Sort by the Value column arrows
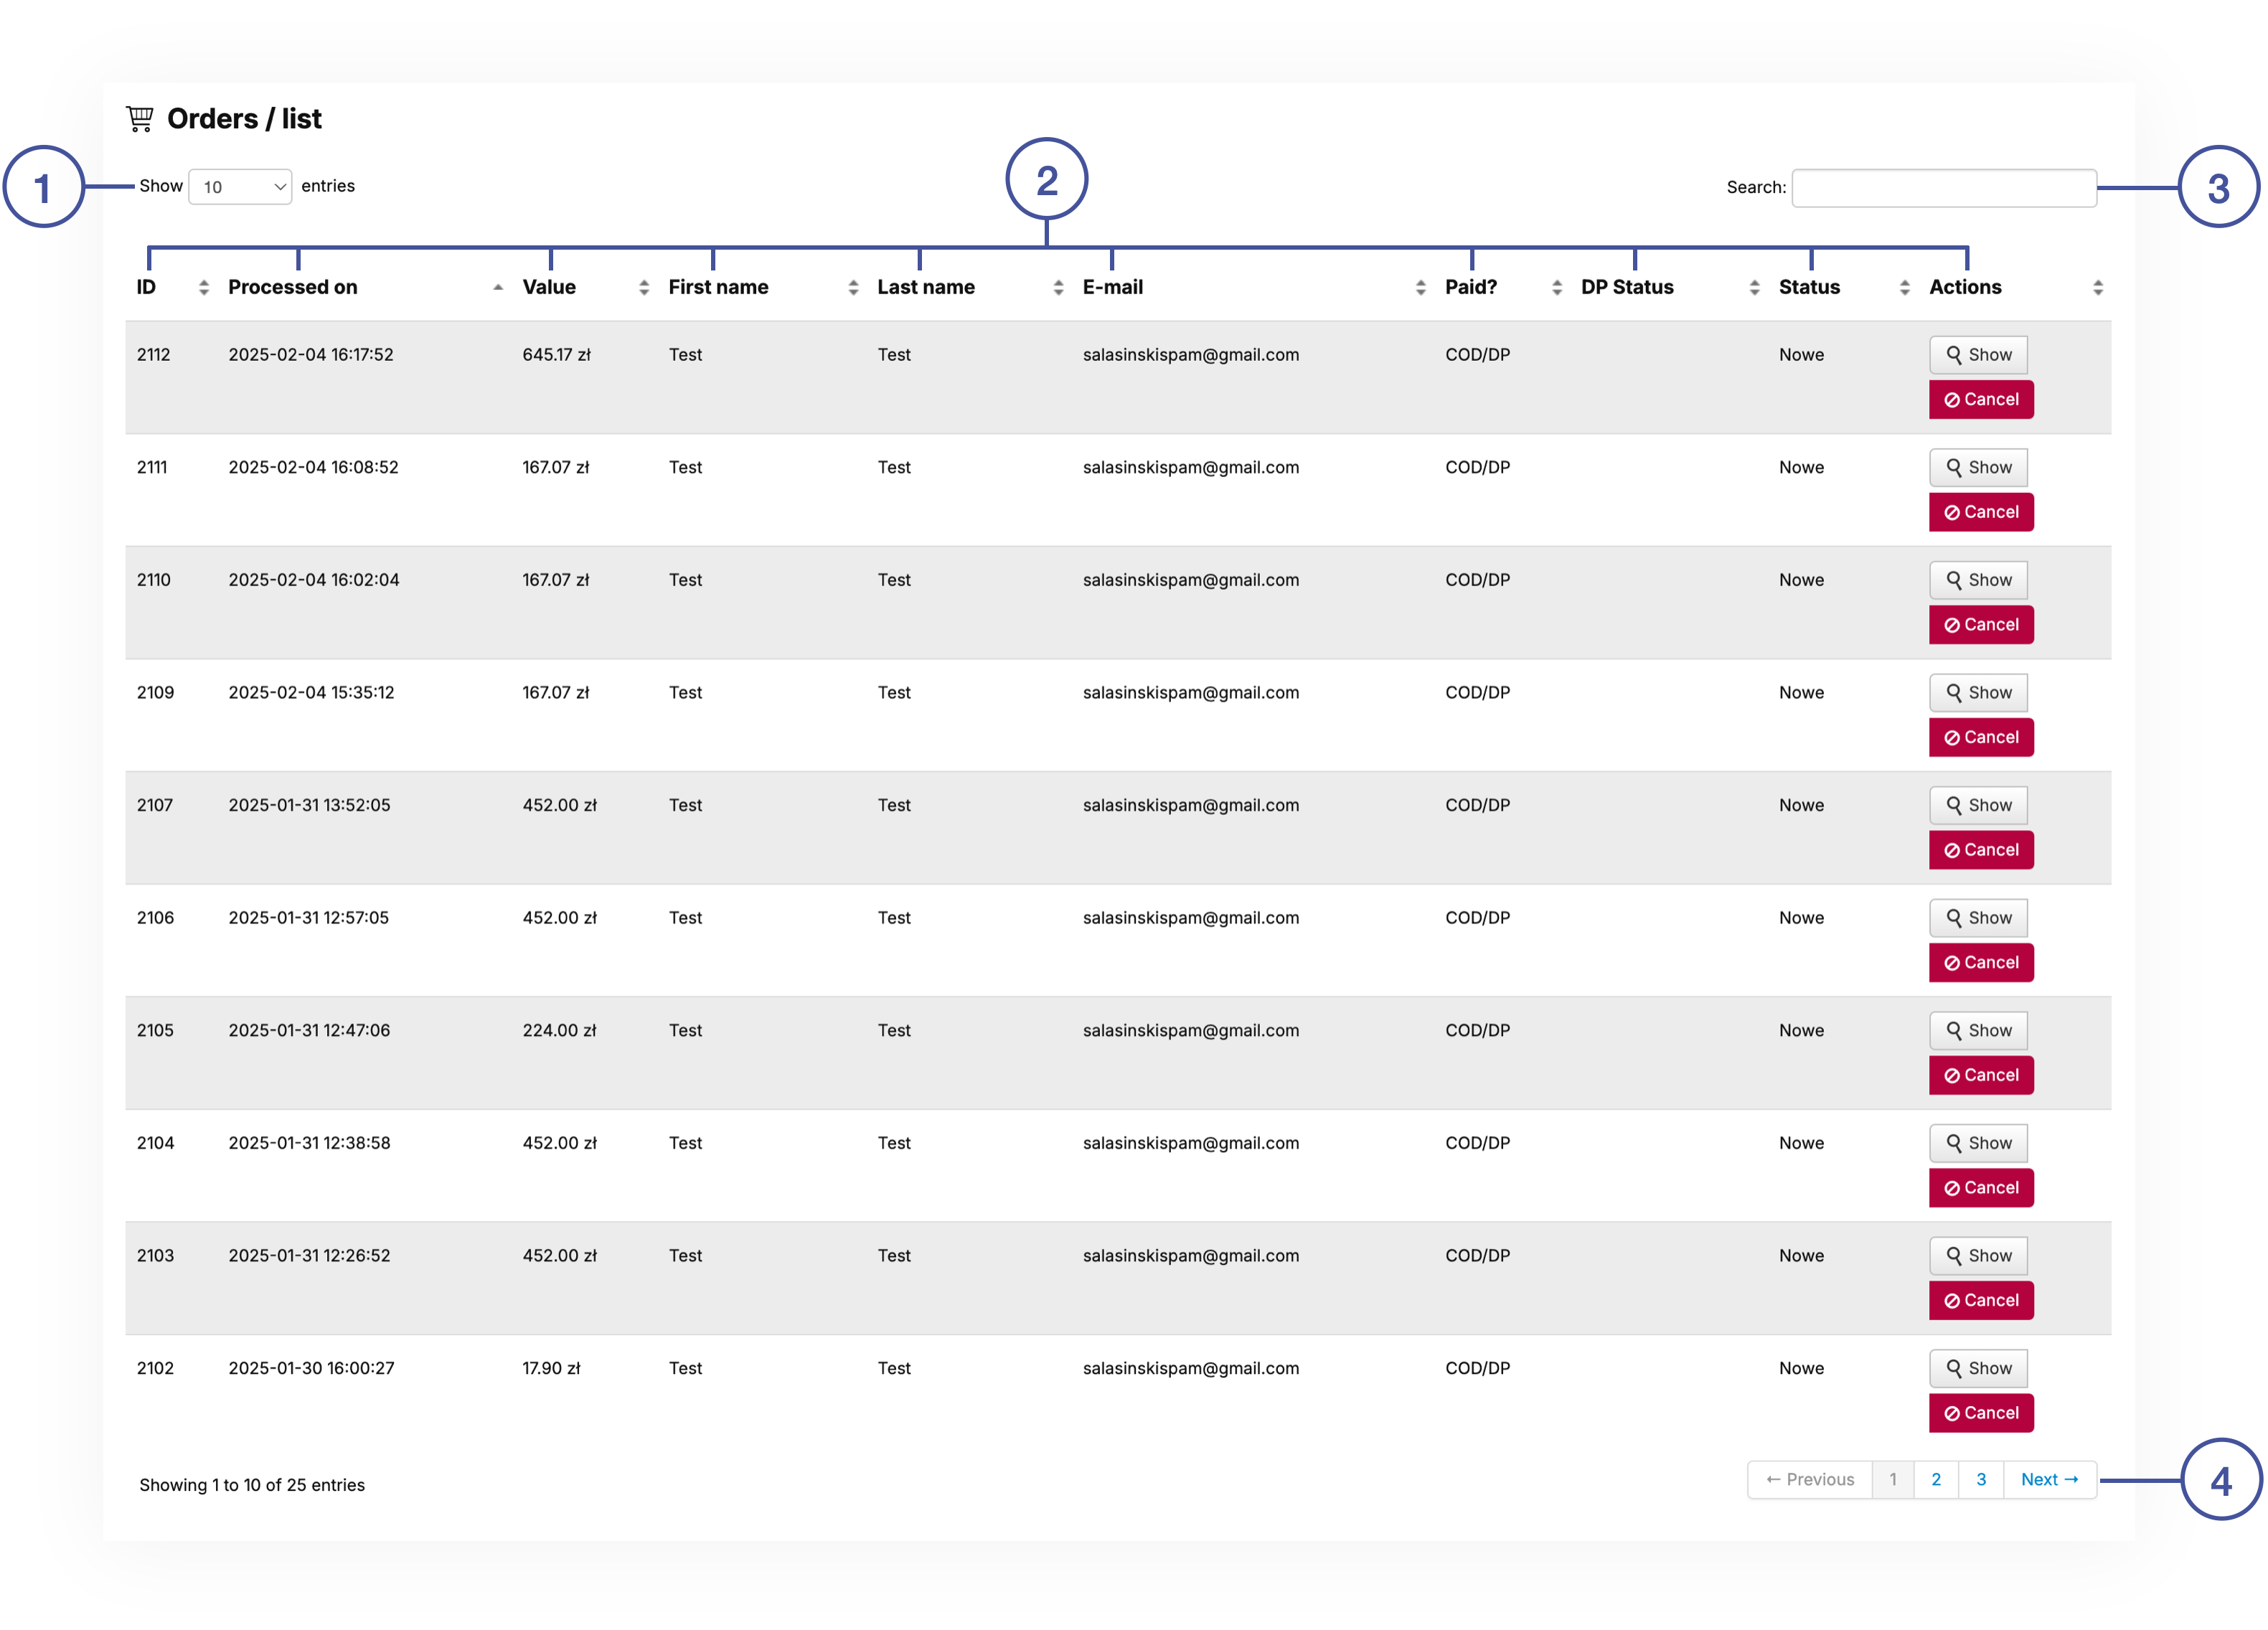Screen dimensions: 2268x1630 [x=643, y=287]
